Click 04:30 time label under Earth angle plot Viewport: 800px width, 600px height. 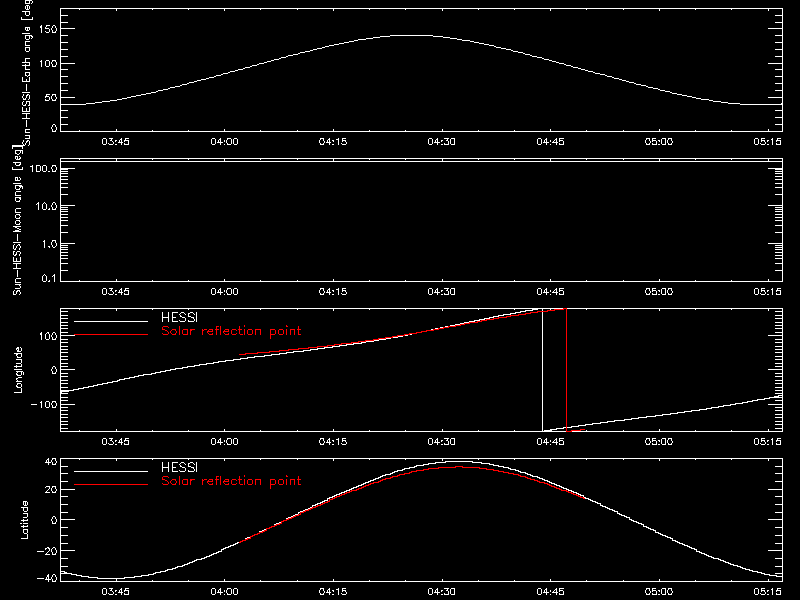(441, 142)
